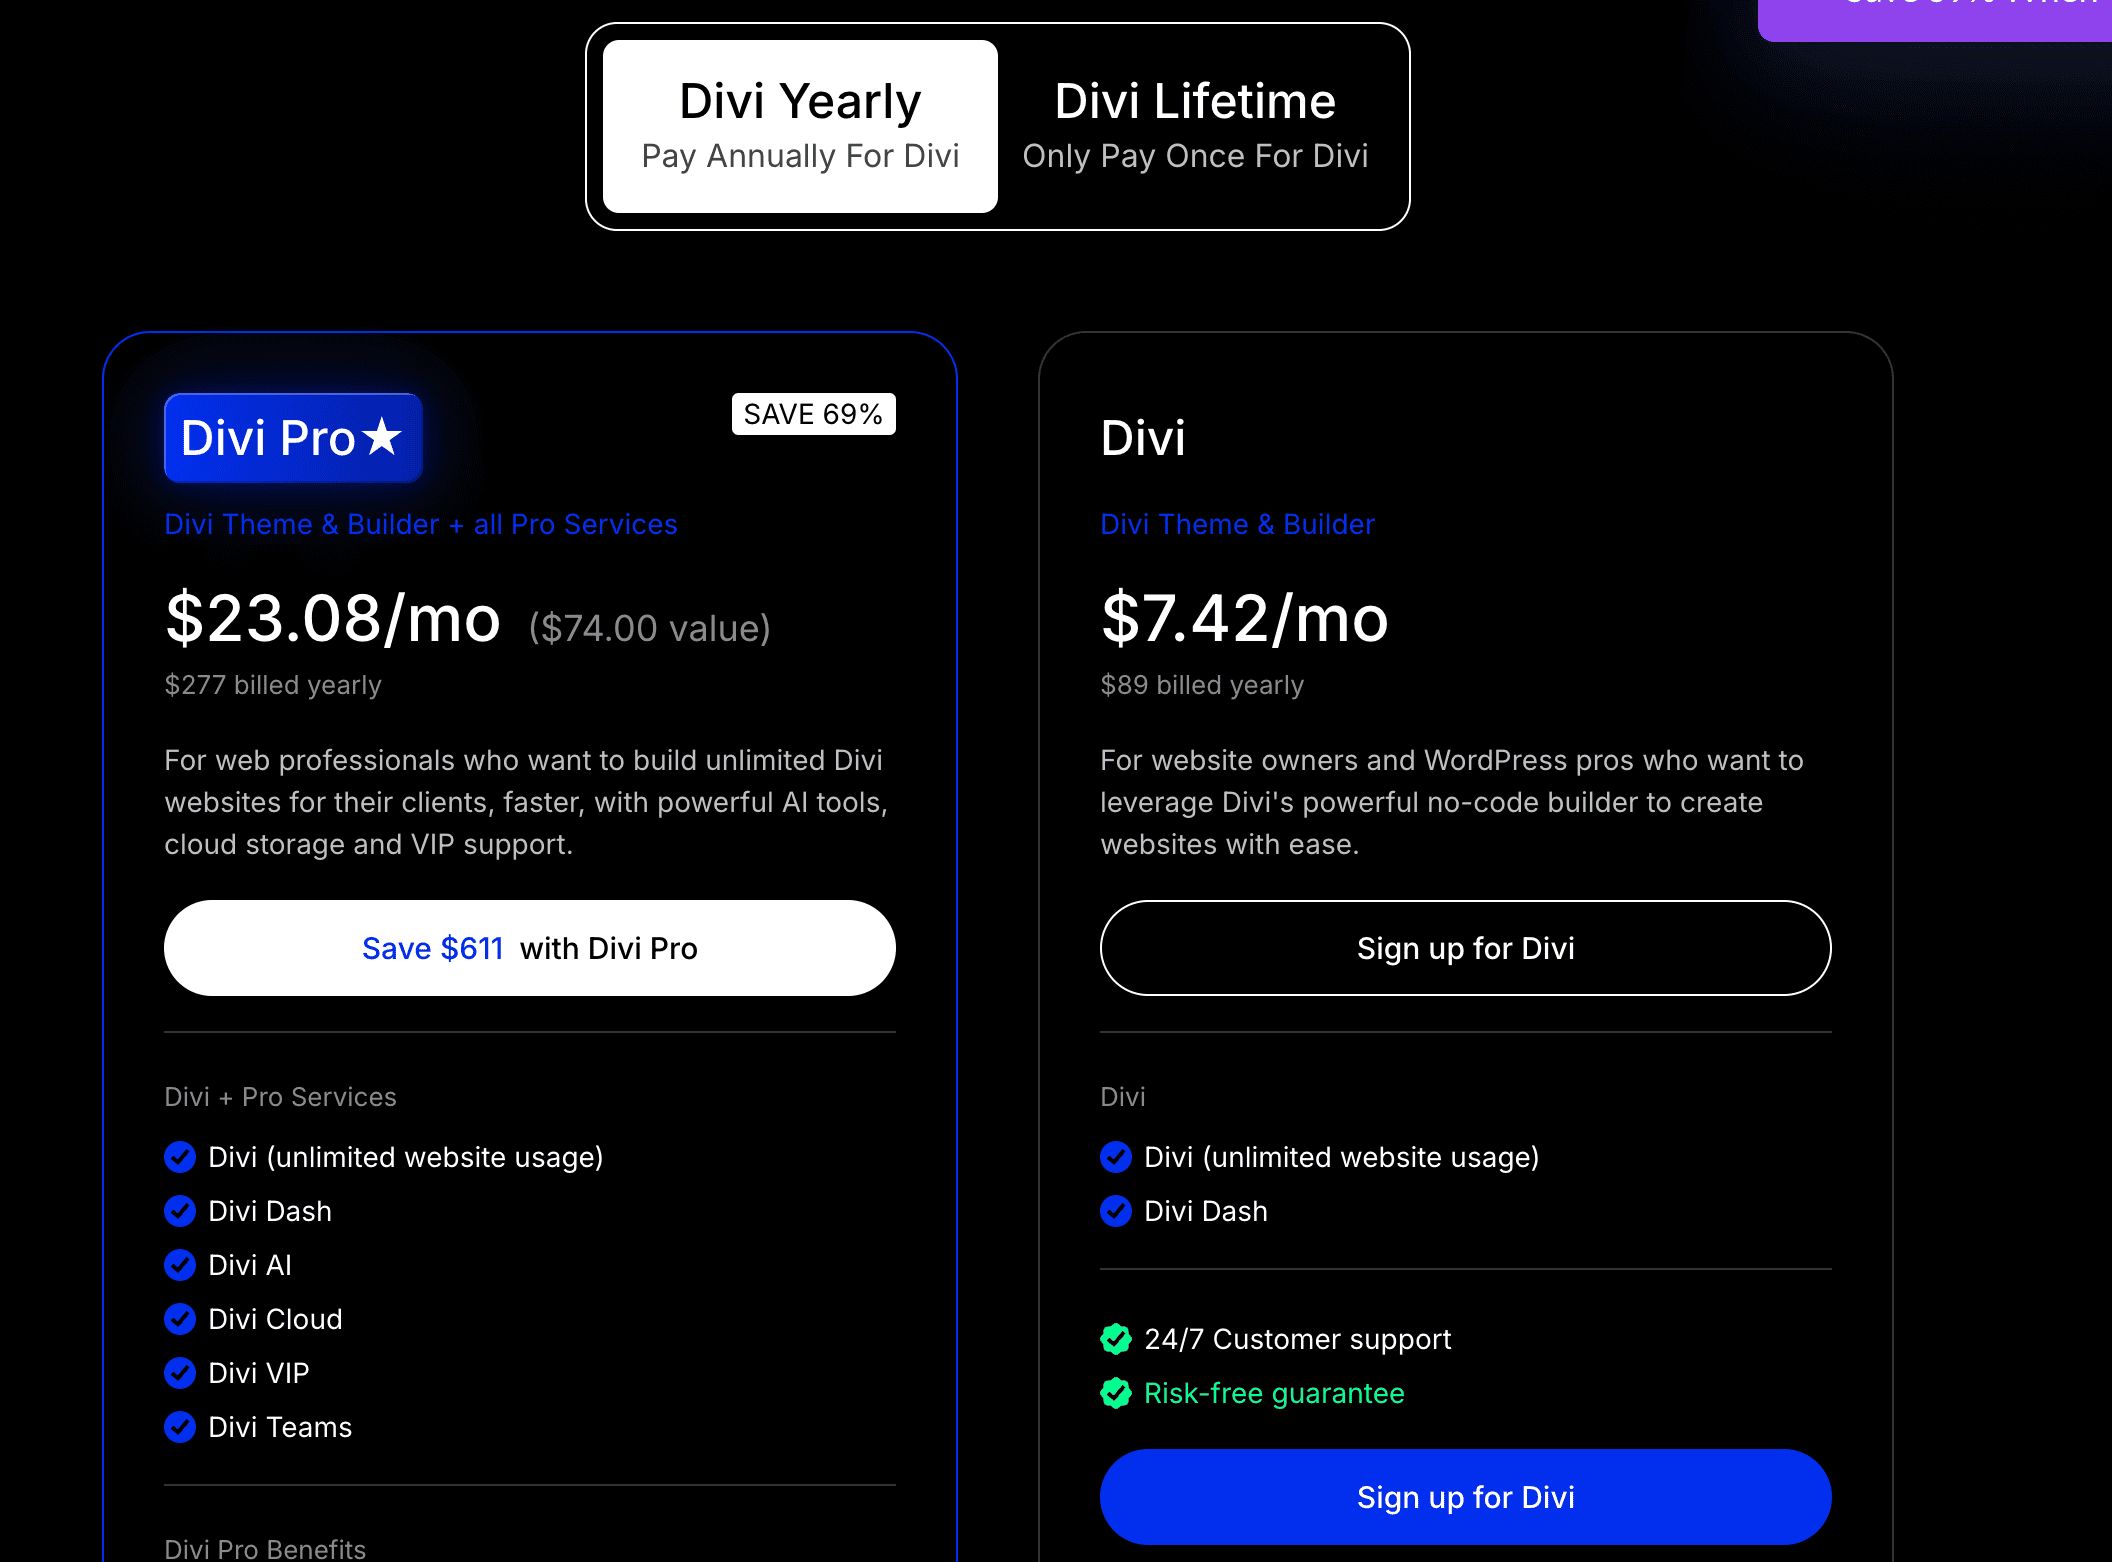Click the blue Sign up for Divi button
This screenshot has height=1562, width=2112.
coord(1465,1497)
